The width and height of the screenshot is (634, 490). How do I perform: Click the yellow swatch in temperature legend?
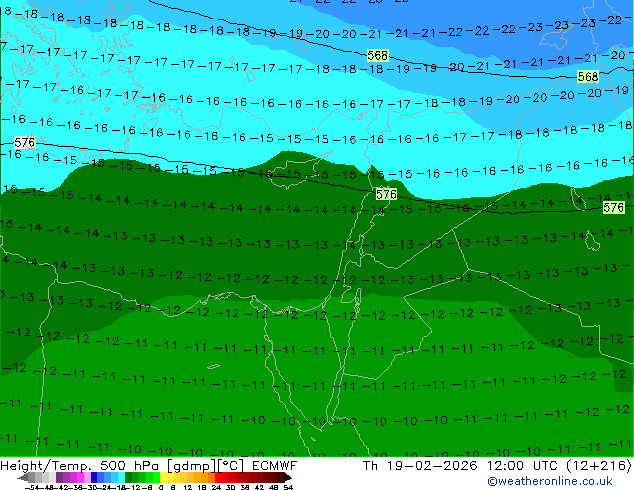pos(164,477)
